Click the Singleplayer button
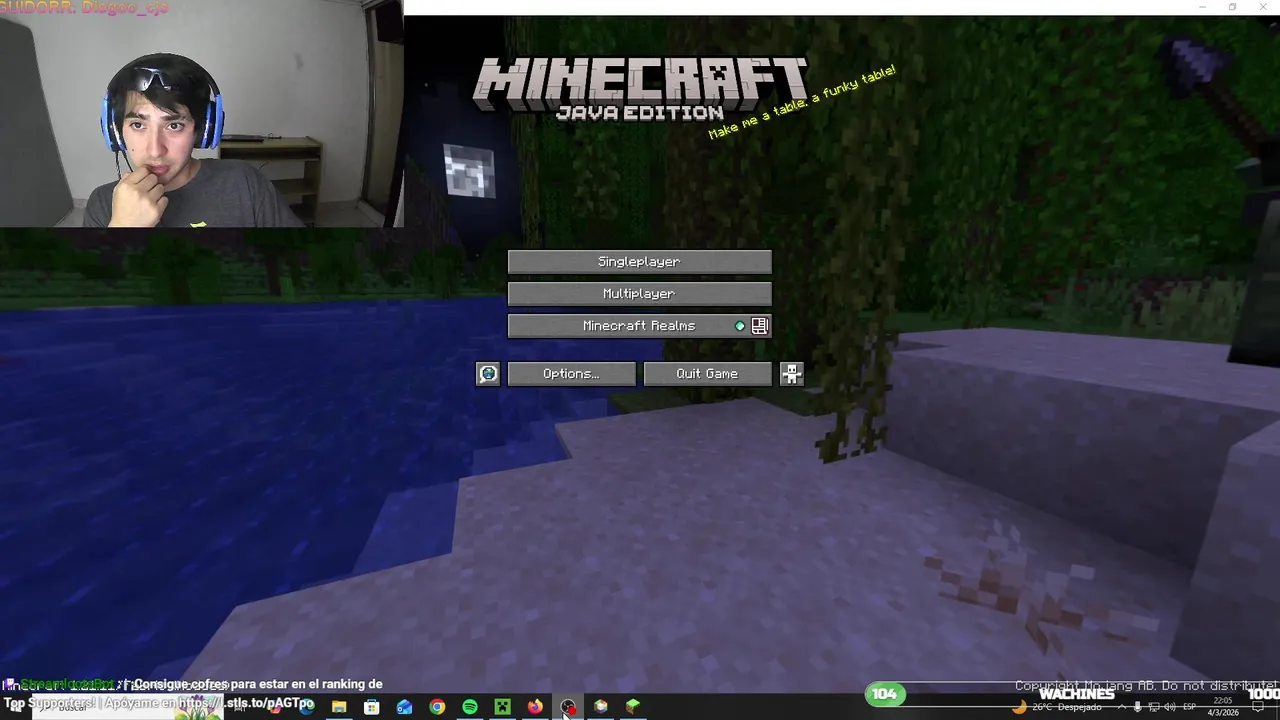 (x=639, y=262)
